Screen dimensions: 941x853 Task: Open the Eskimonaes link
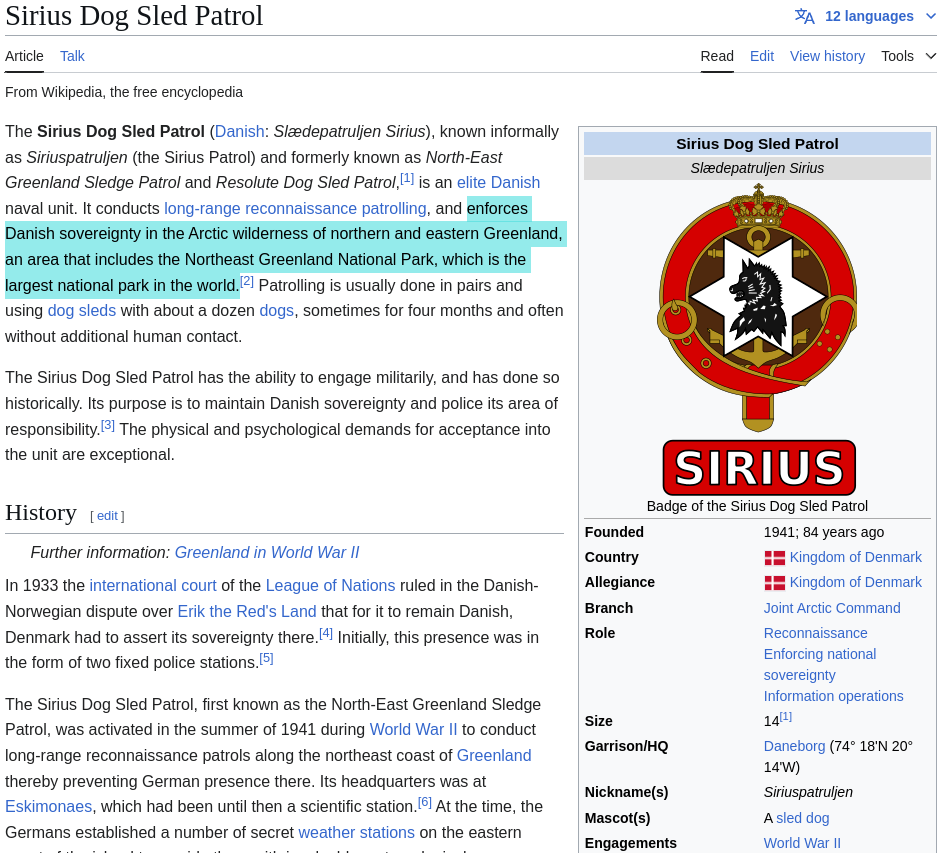(49, 806)
